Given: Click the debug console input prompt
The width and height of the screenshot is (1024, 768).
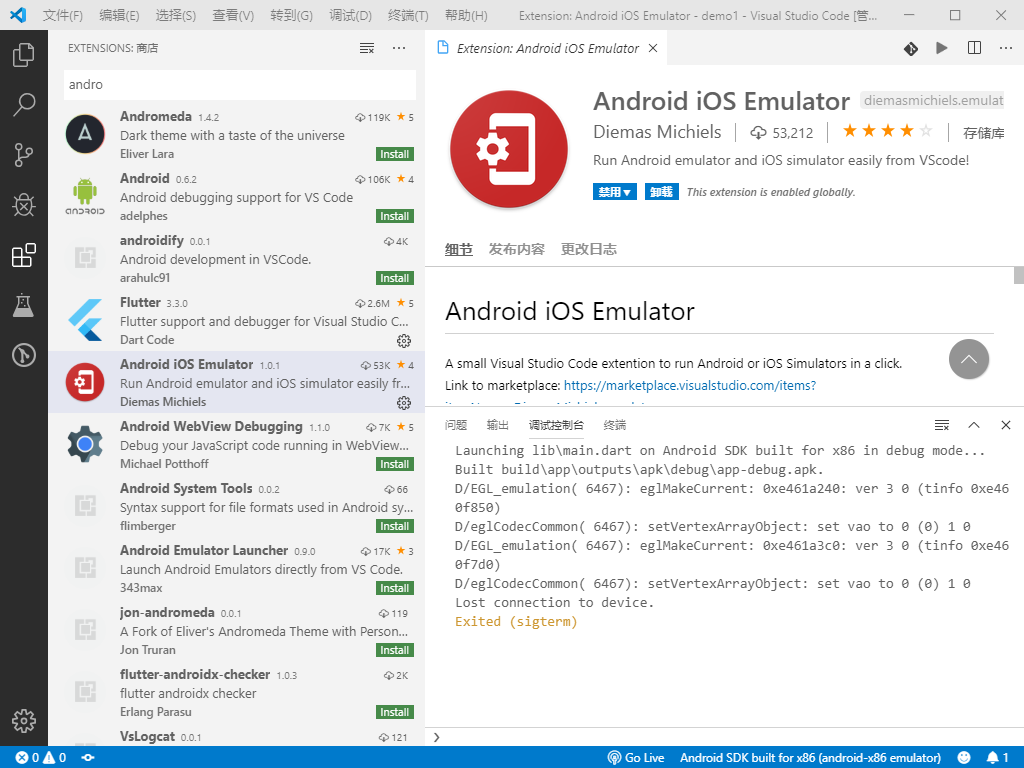Looking at the screenshot, I should [x=724, y=737].
